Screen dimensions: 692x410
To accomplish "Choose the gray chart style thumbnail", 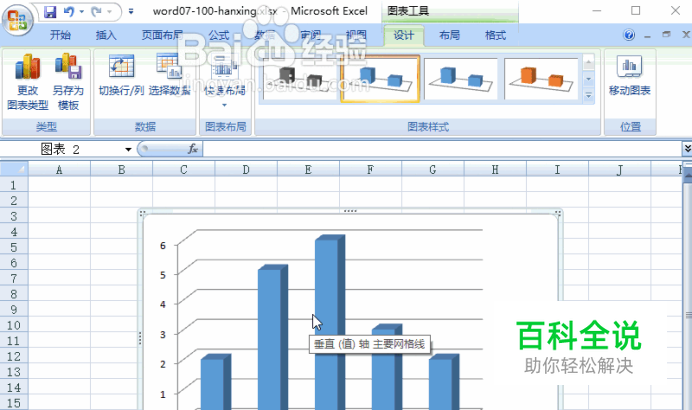I will 299,79.
